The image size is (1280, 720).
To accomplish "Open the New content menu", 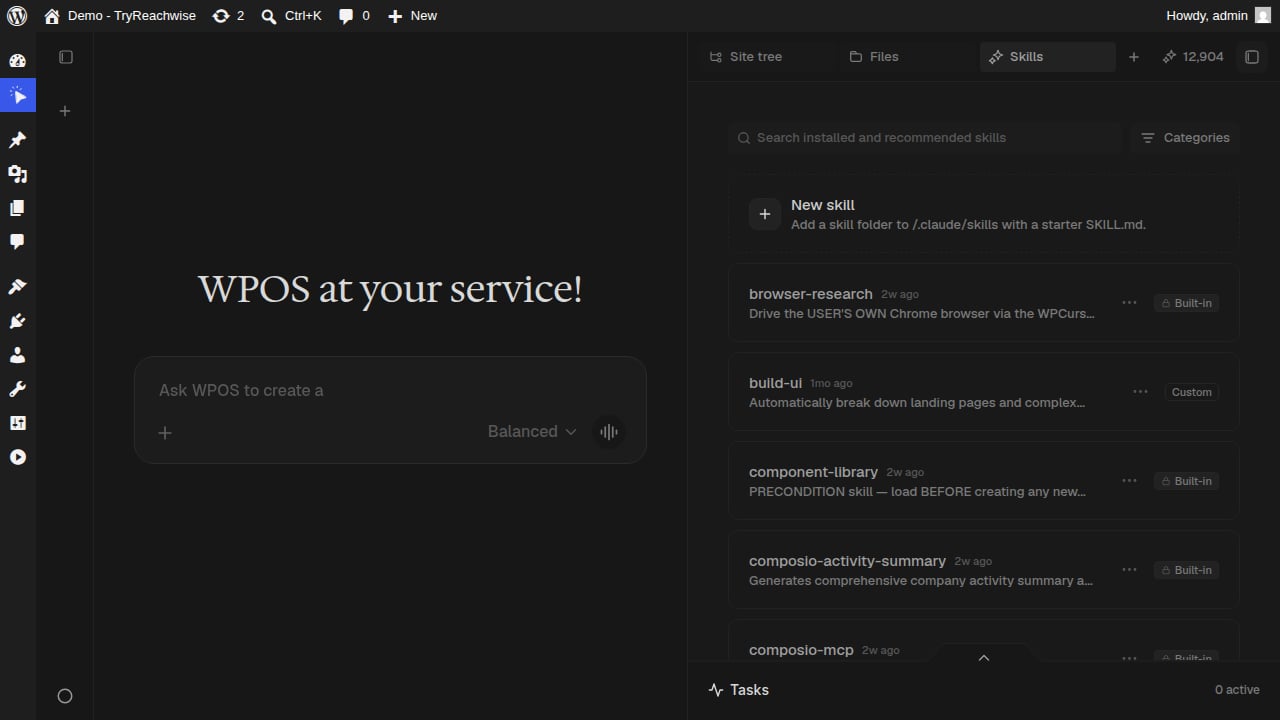I will [x=412, y=16].
